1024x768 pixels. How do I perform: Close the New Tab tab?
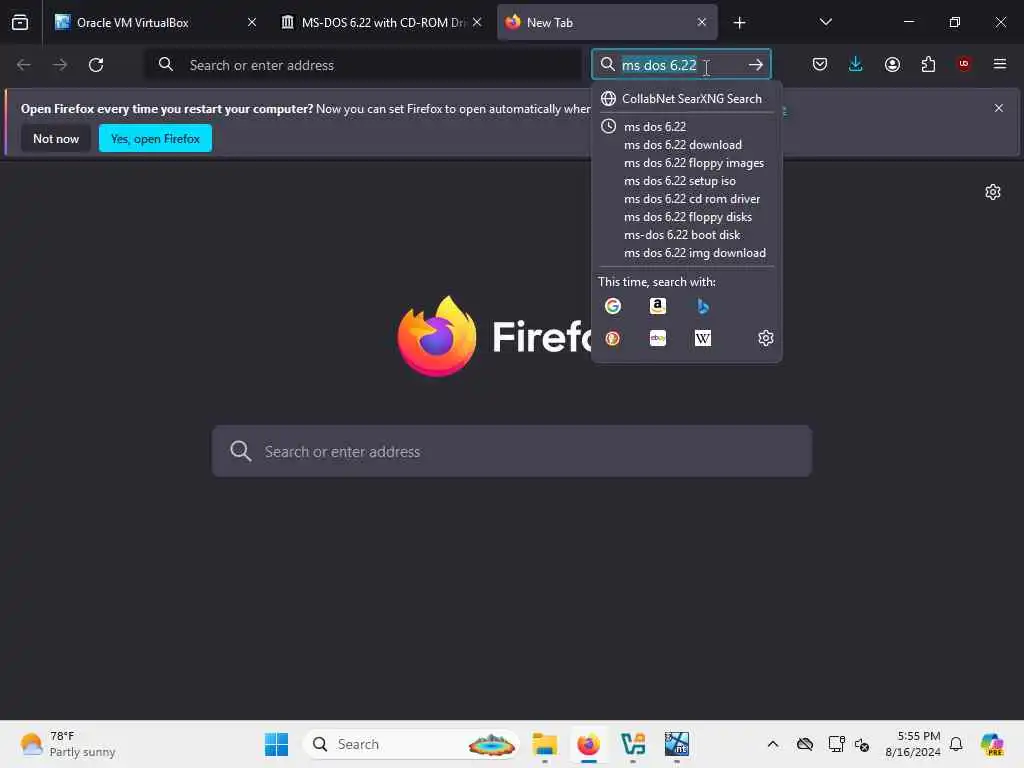[x=701, y=22]
